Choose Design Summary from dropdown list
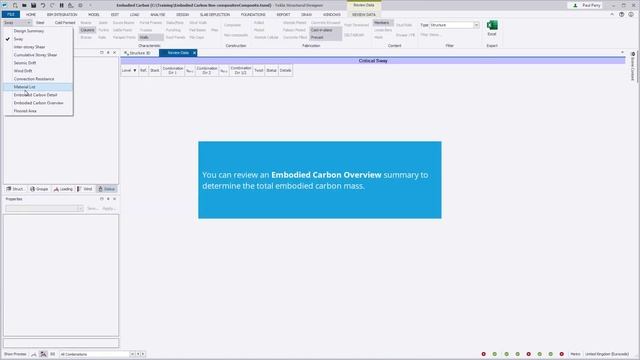 coord(29,31)
